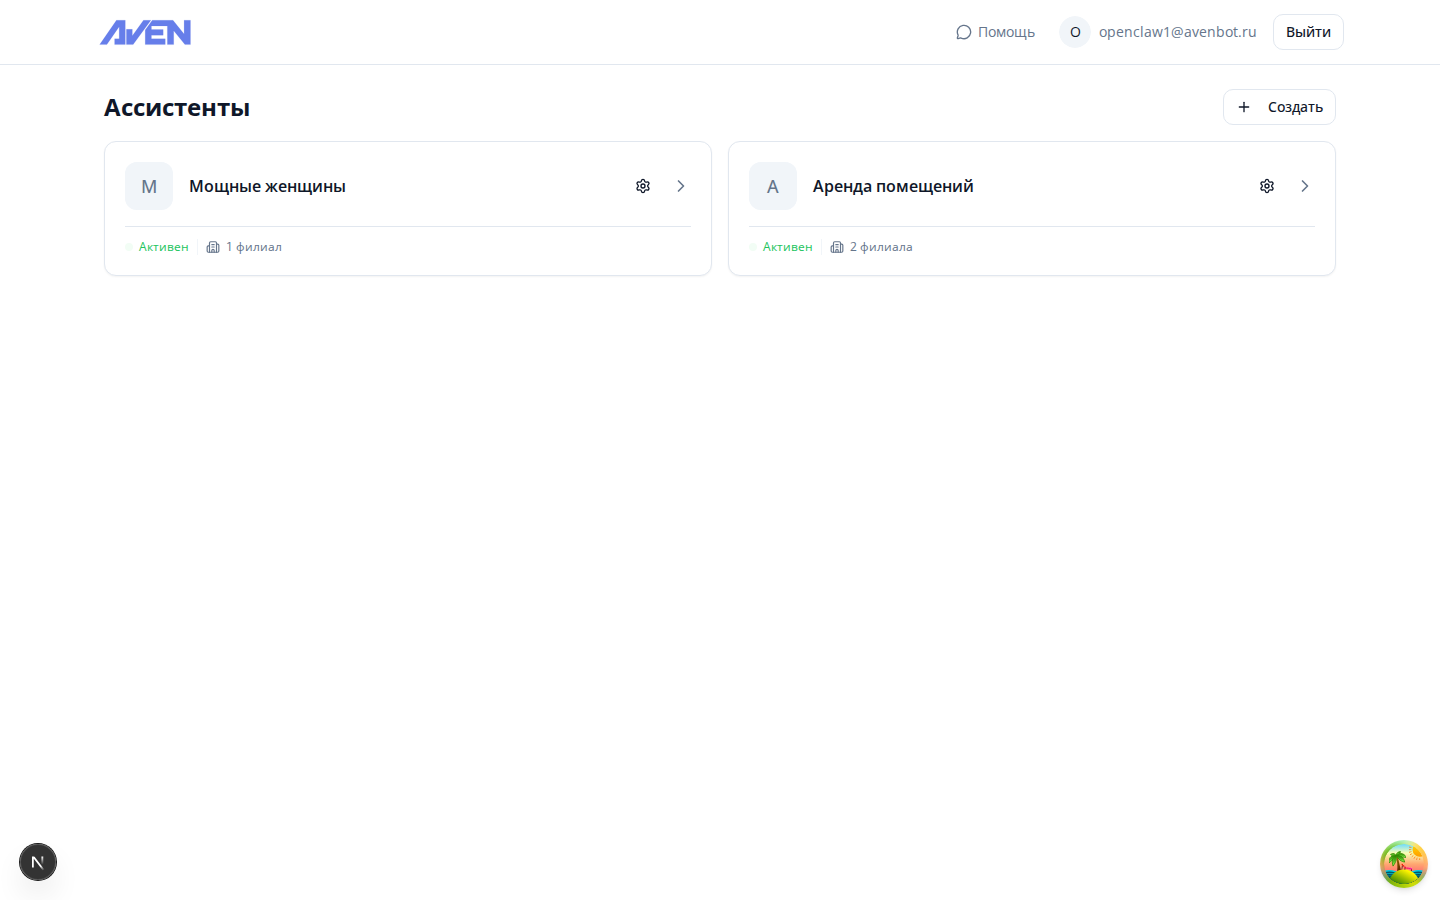
Task: Click the openclaw1@avenbot.ru account email
Action: (x=1177, y=32)
